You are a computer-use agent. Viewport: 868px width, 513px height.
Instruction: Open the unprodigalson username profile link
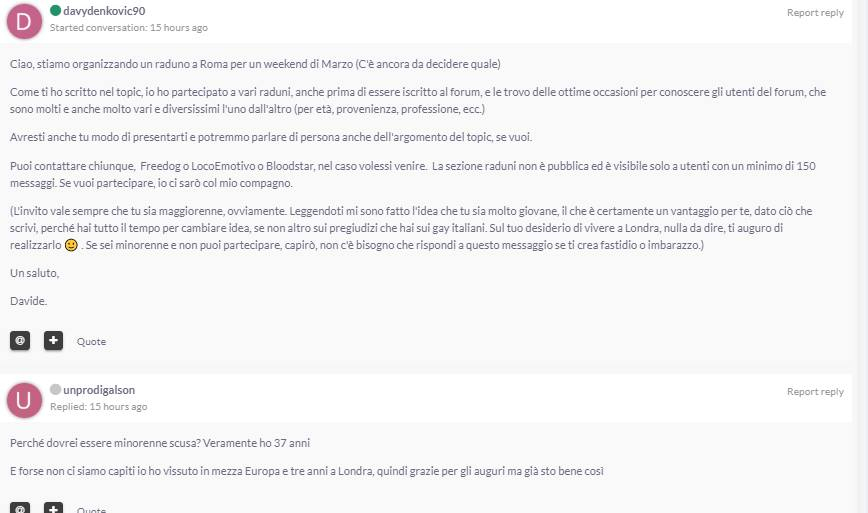(x=99, y=390)
